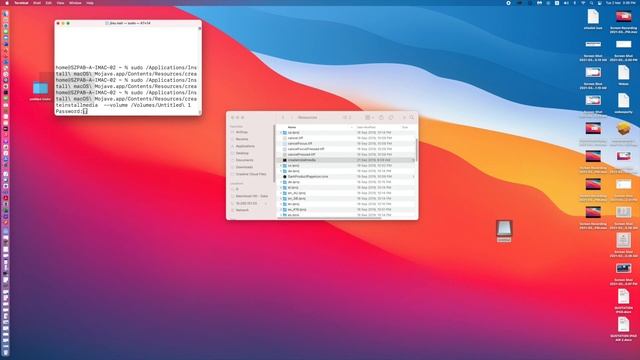Open Finder search

pos(411,118)
